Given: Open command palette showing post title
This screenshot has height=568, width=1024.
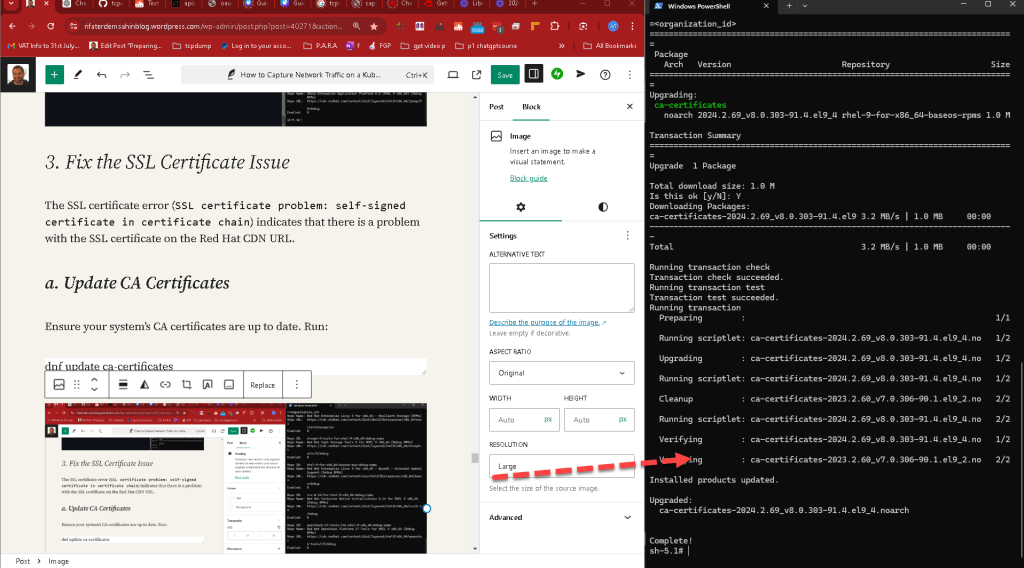Looking at the screenshot, I should pos(308,74).
